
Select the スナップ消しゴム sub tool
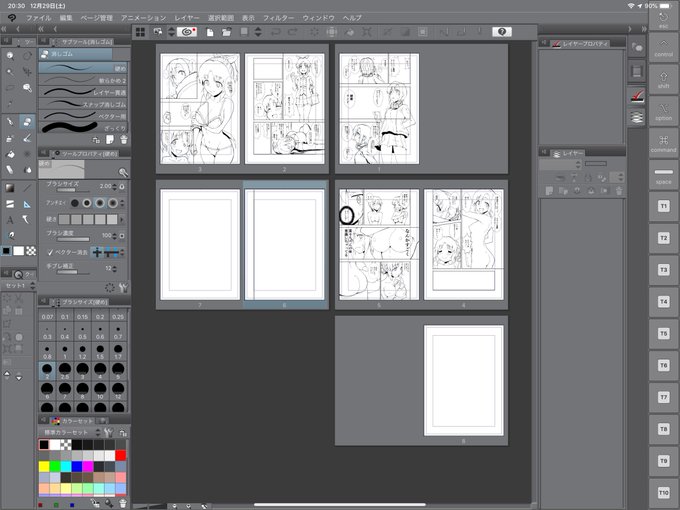[x=83, y=104]
